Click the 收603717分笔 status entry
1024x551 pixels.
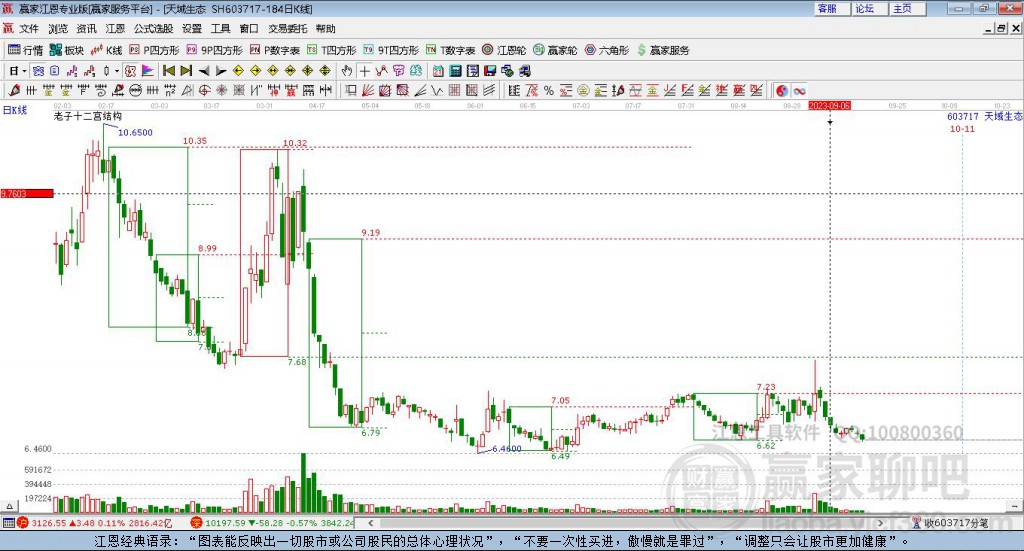click(x=951, y=523)
